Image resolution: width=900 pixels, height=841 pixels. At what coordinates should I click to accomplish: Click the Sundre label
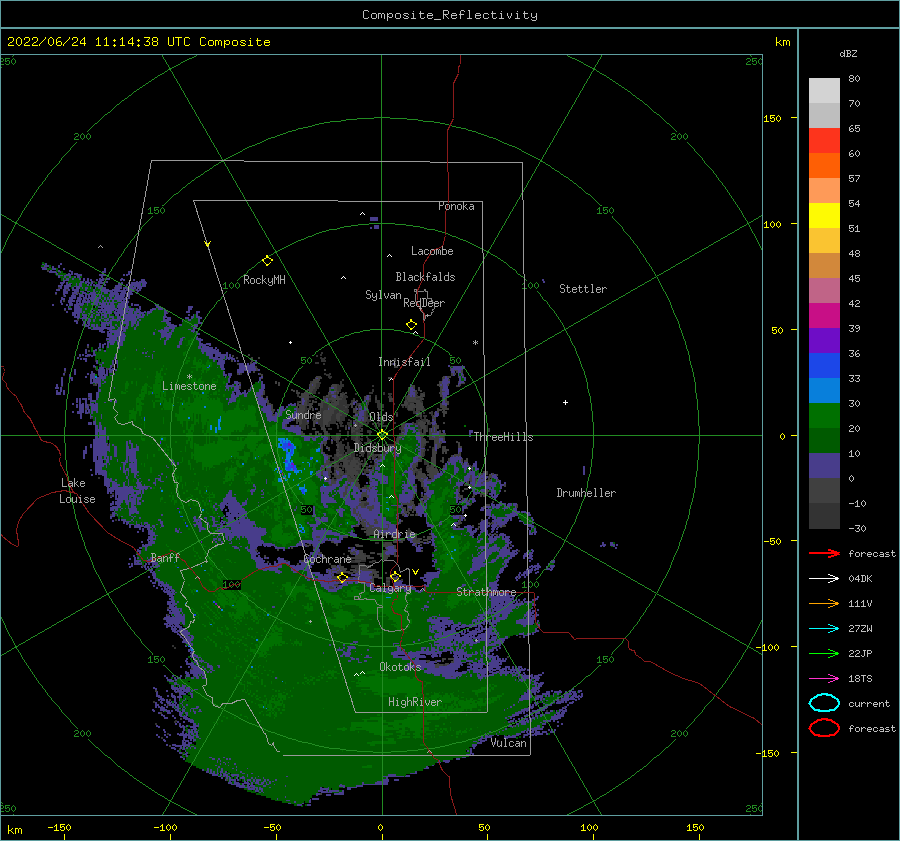tap(303, 414)
